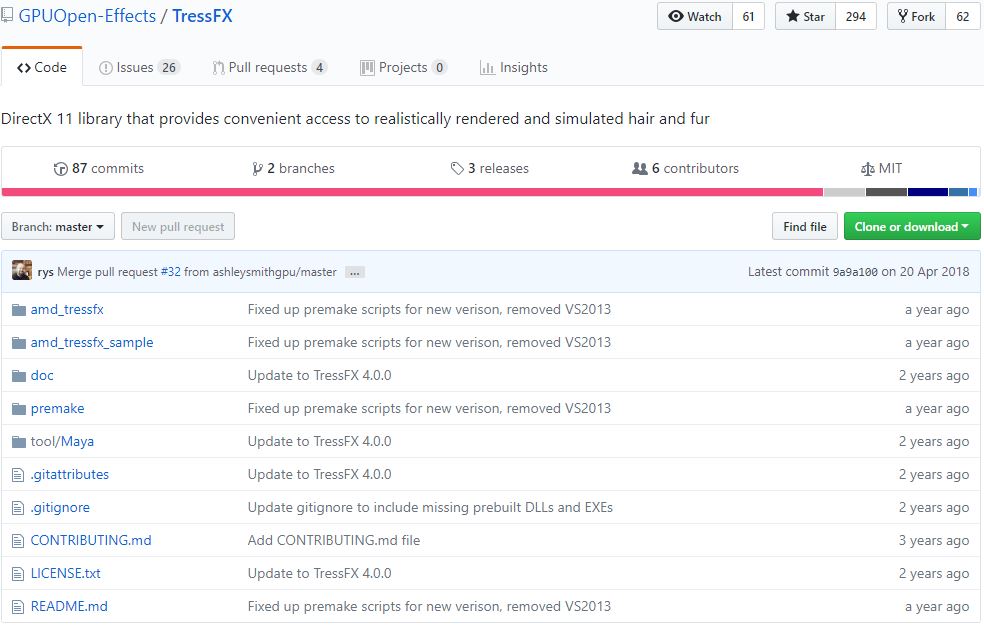
Task: Go to the Insights tab
Action: (513, 67)
